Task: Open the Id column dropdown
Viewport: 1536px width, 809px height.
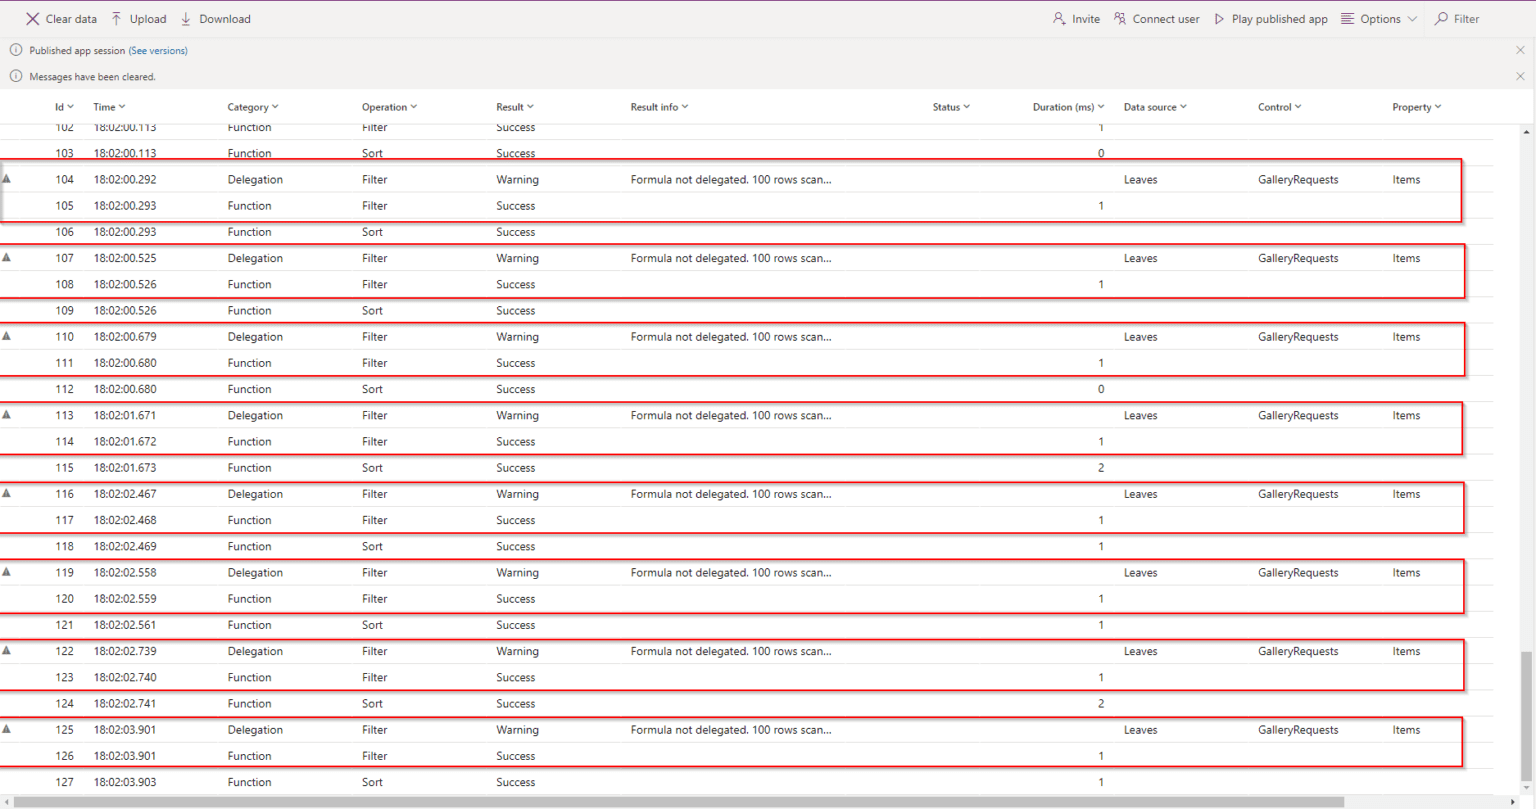Action: tap(70, 106)
